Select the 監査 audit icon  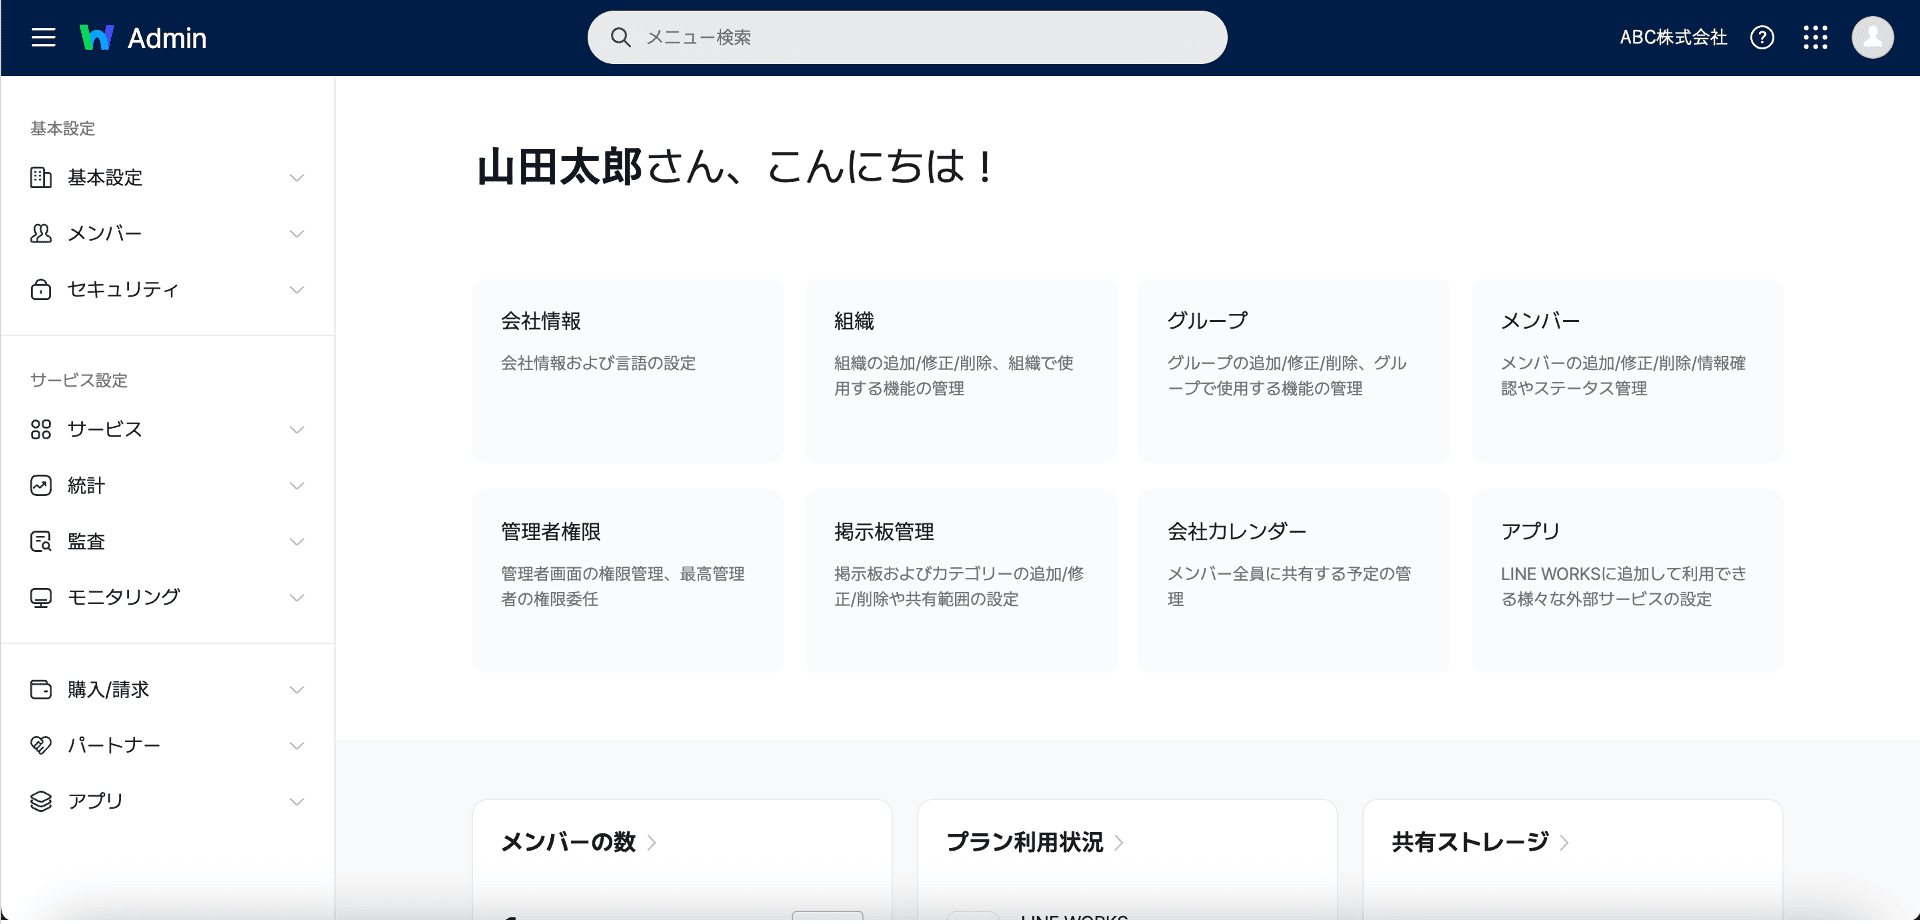[40, 541]
